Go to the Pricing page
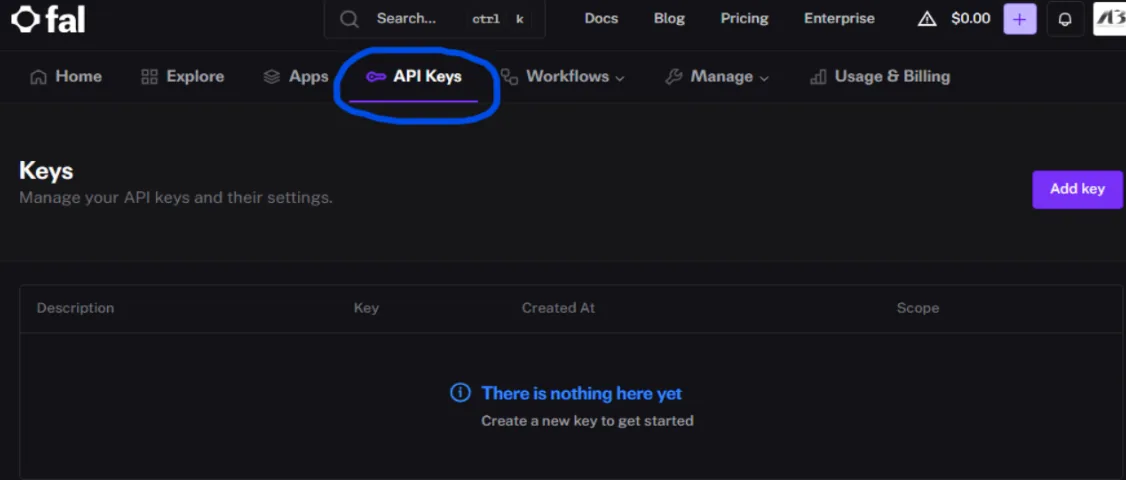 [x=744, y=19]
